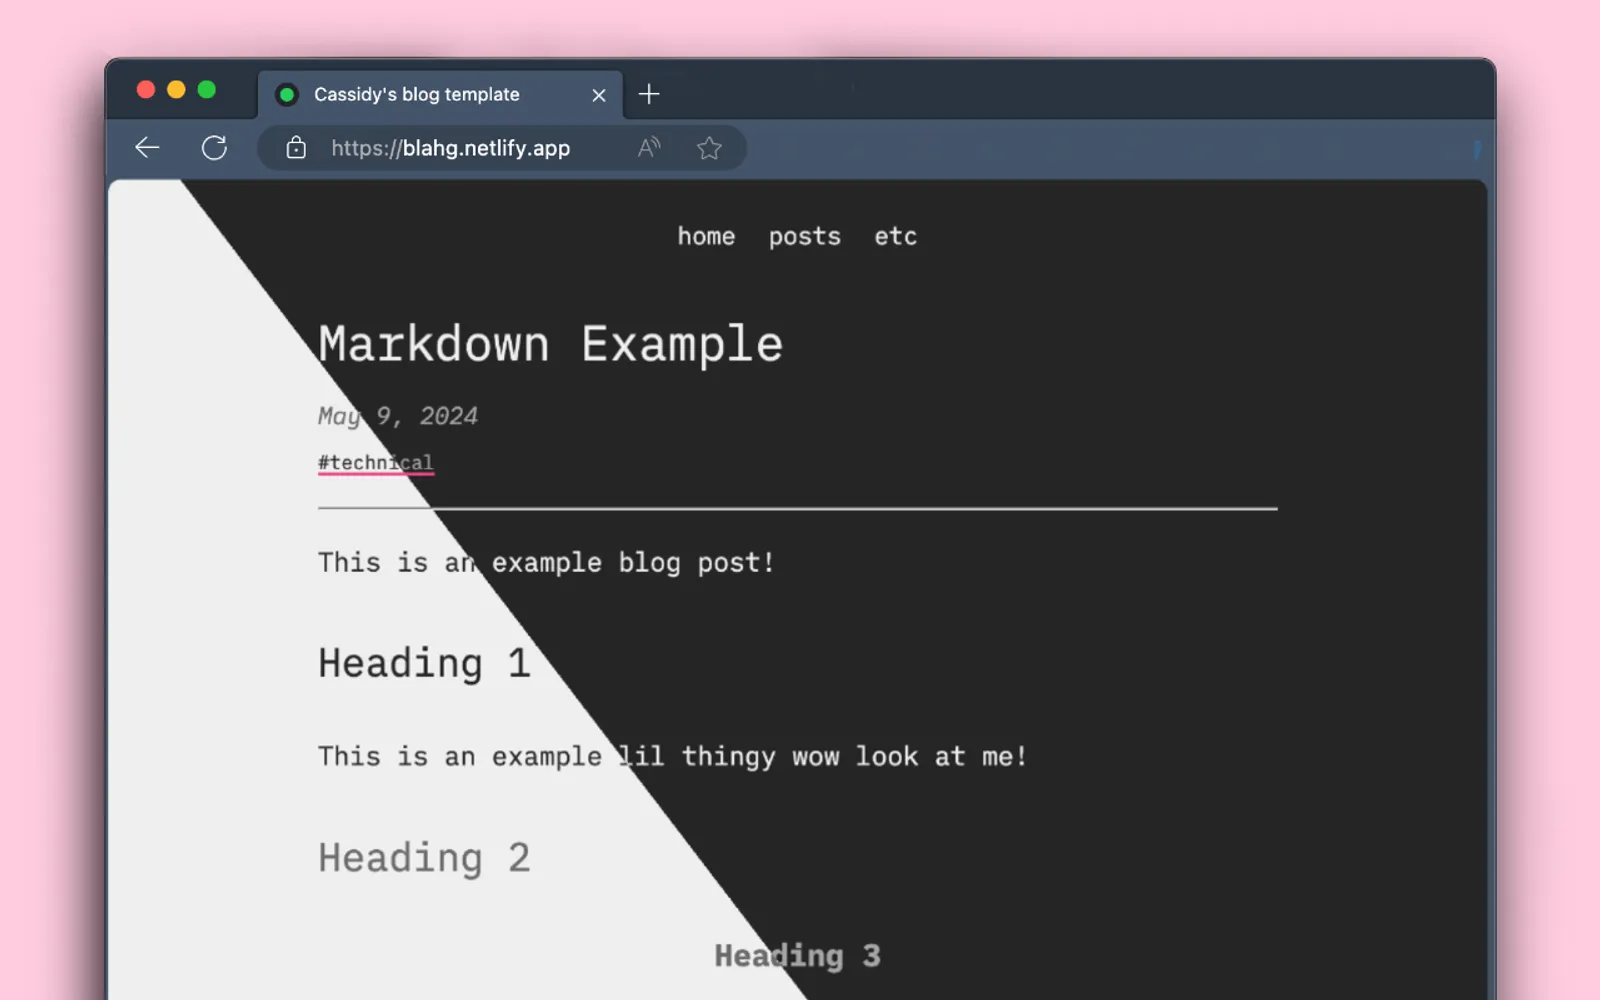Open the posts page from navigation
Image resolution: width=1600 pixels, height=1000 pixels.
pos(804,237)
